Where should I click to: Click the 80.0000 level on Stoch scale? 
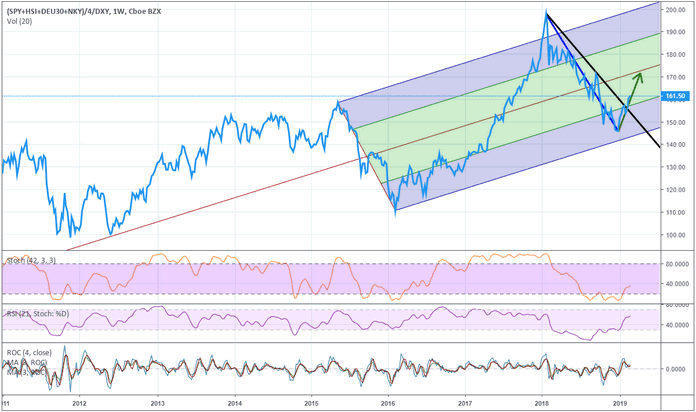coord(677,264)
